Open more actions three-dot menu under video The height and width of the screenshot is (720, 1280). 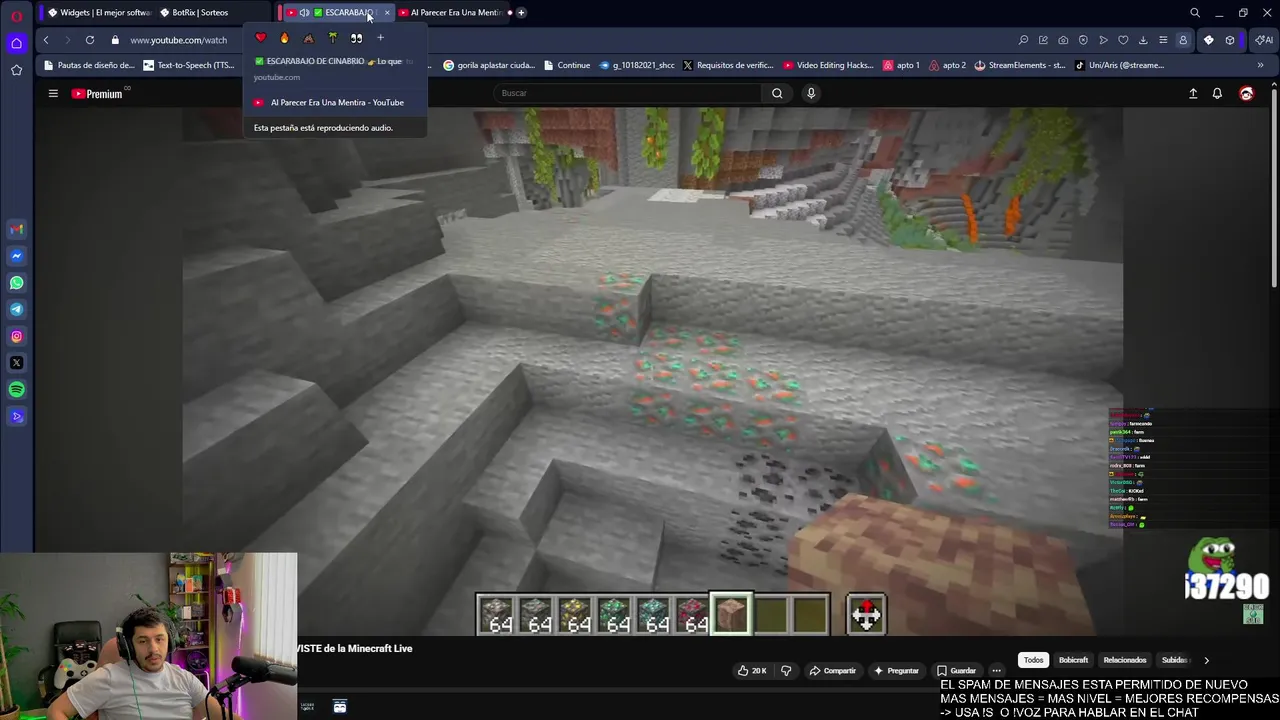coord(996,670)
